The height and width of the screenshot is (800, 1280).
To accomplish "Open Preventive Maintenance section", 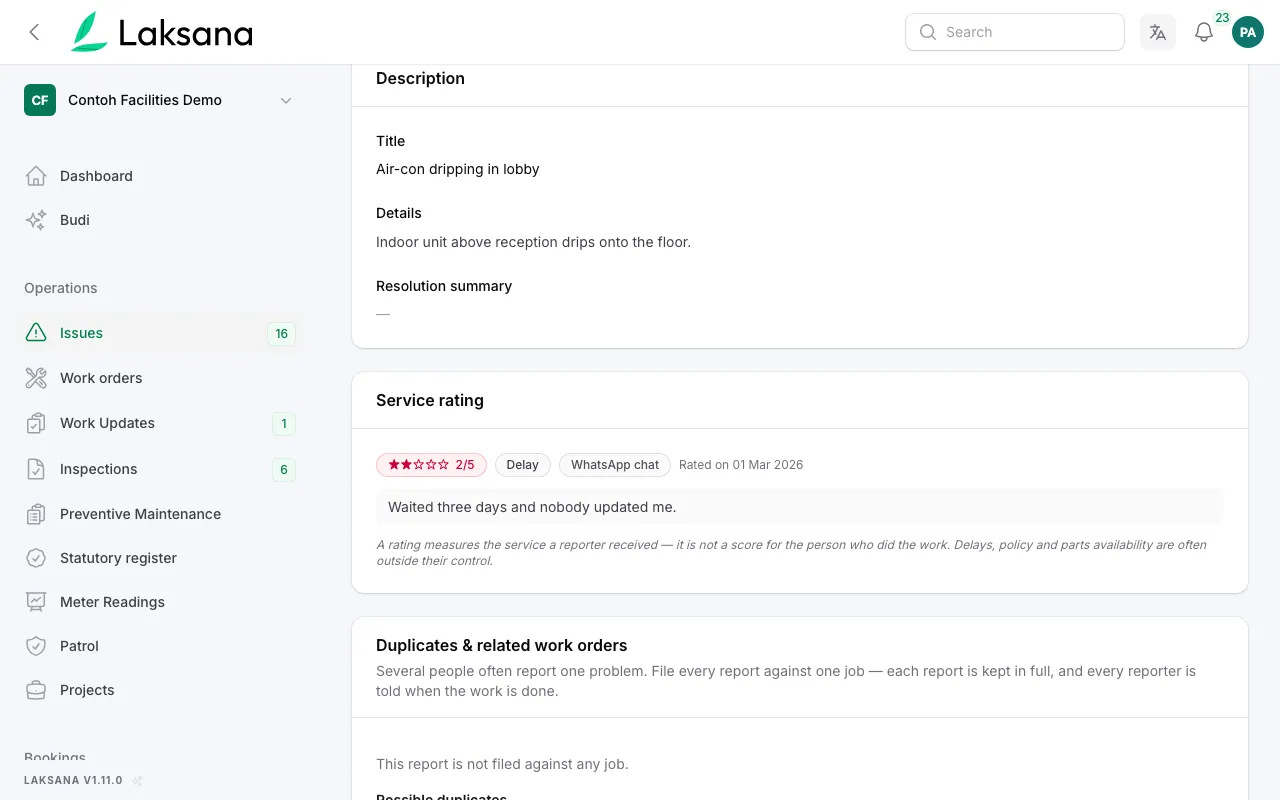I will (160, 514).
